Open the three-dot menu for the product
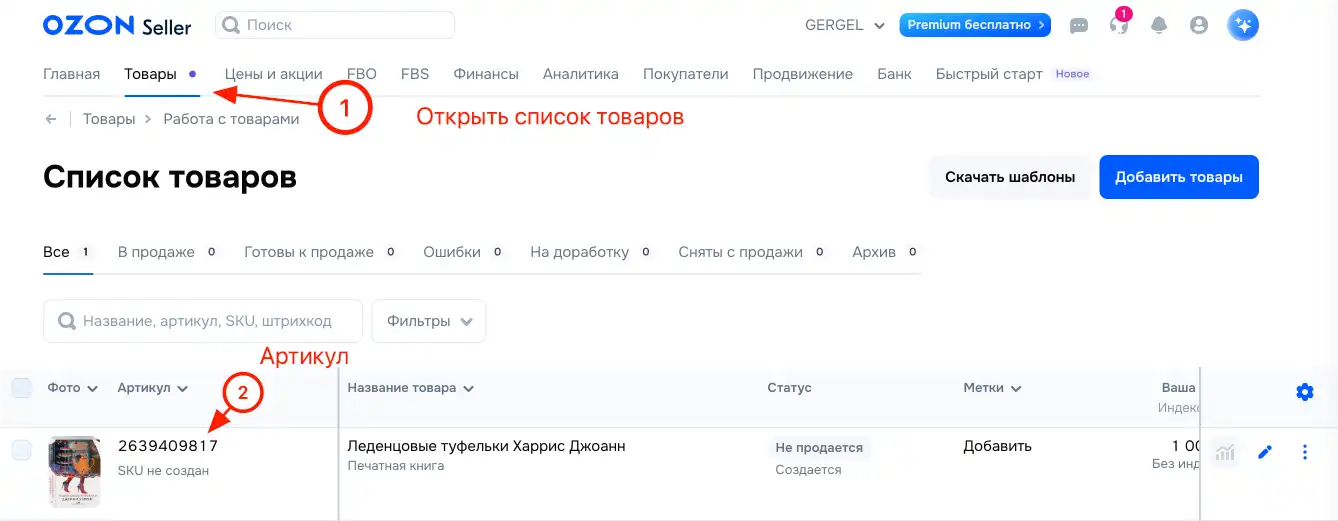 [1304, 453]
